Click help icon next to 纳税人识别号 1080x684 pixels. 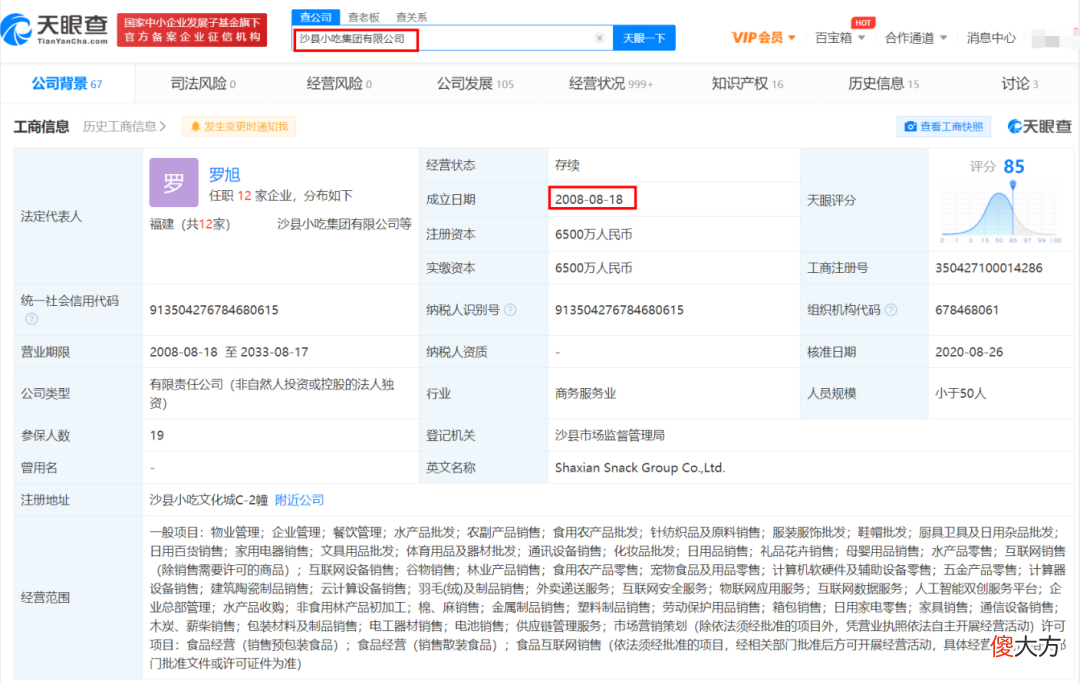(x=510, y=310)
